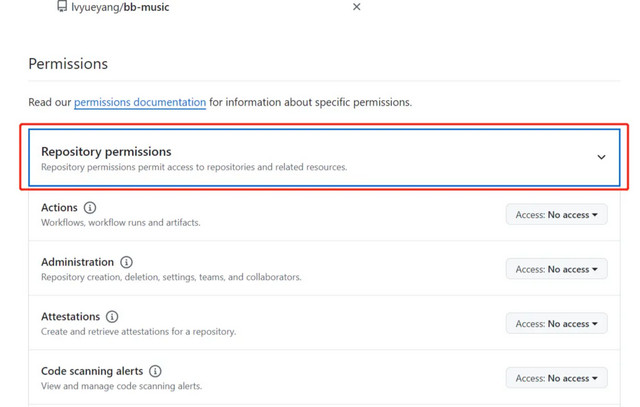Click the Permissions section heading
Image resolution: width=640 pixels, height=407 pixels.
click(x=68, y=64)
